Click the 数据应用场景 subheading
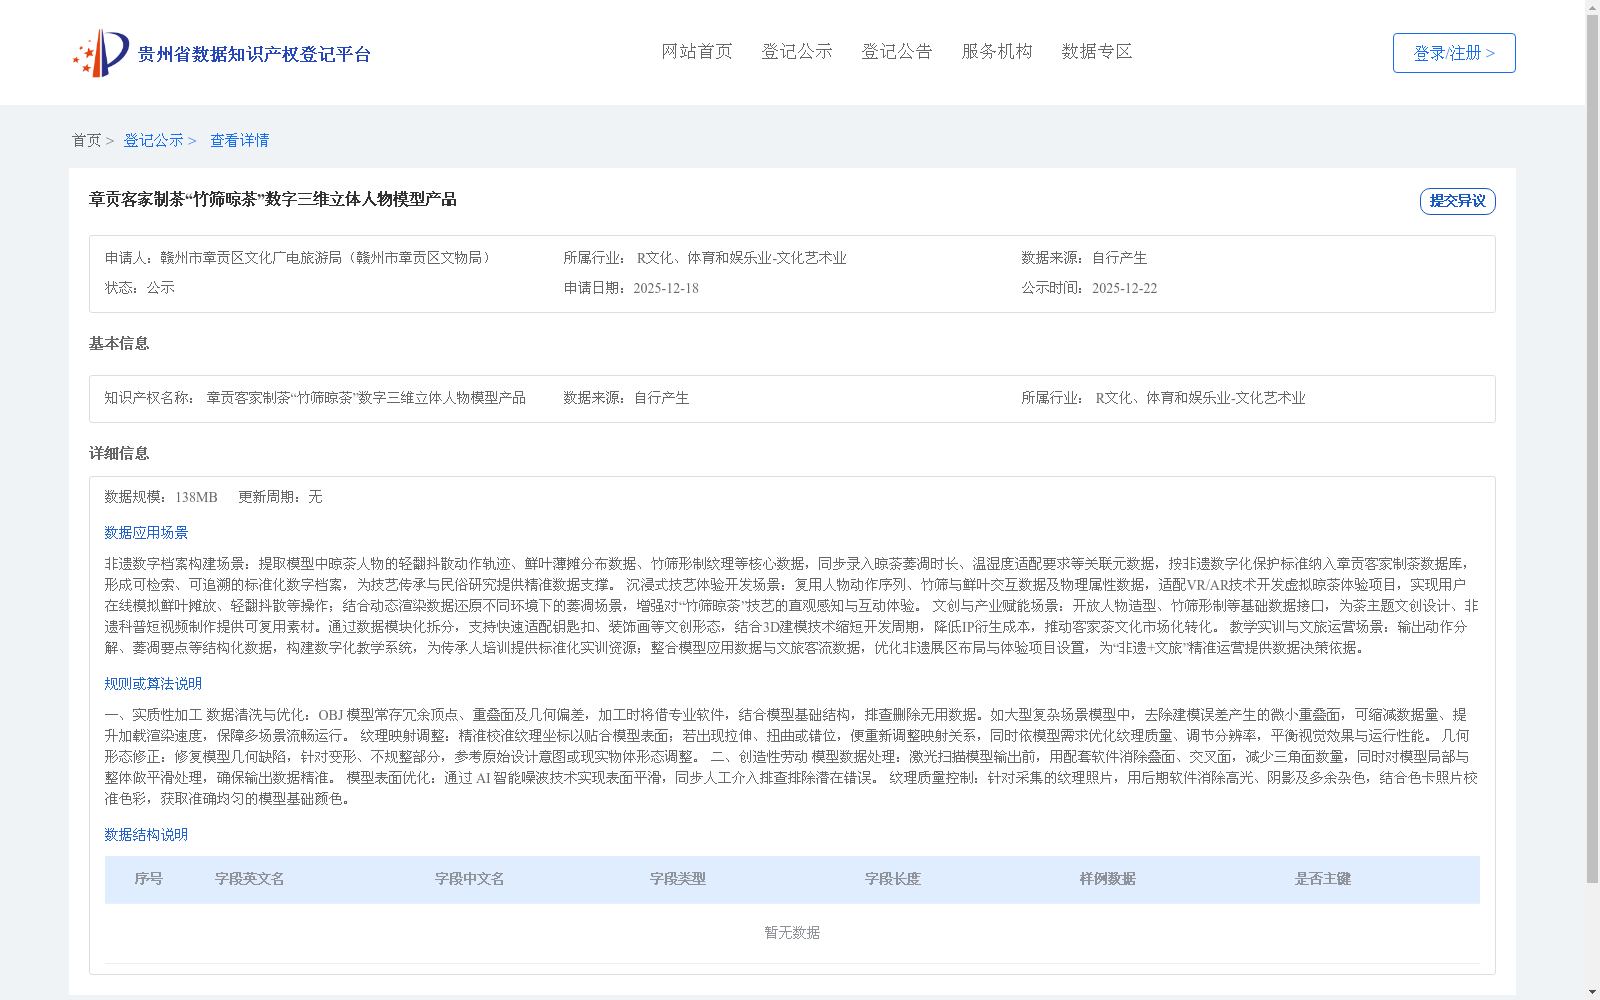 point(146,533)
